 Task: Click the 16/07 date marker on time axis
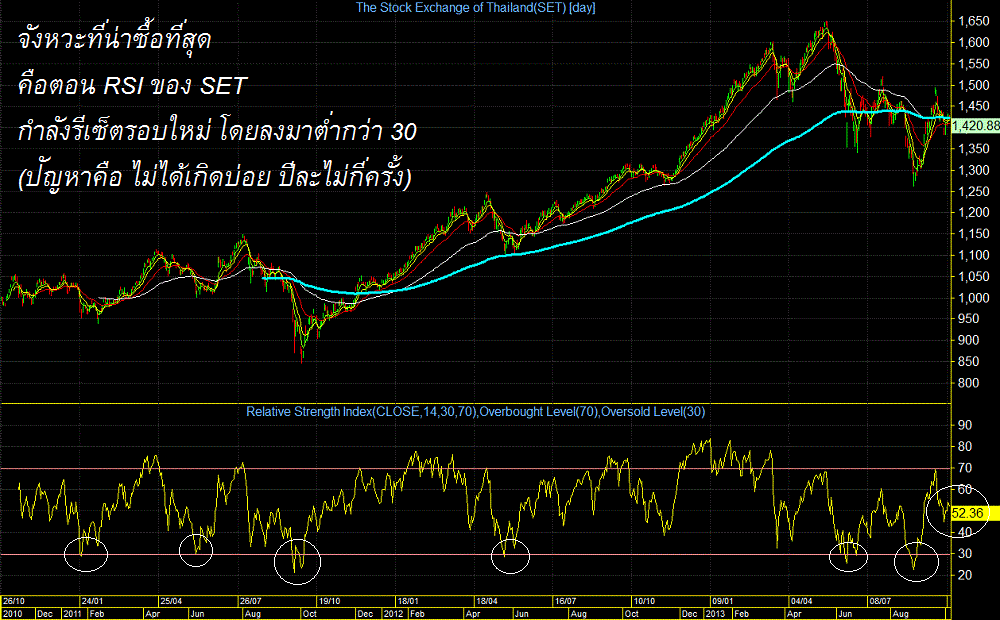pyautogui.click(x=566, y=602)
